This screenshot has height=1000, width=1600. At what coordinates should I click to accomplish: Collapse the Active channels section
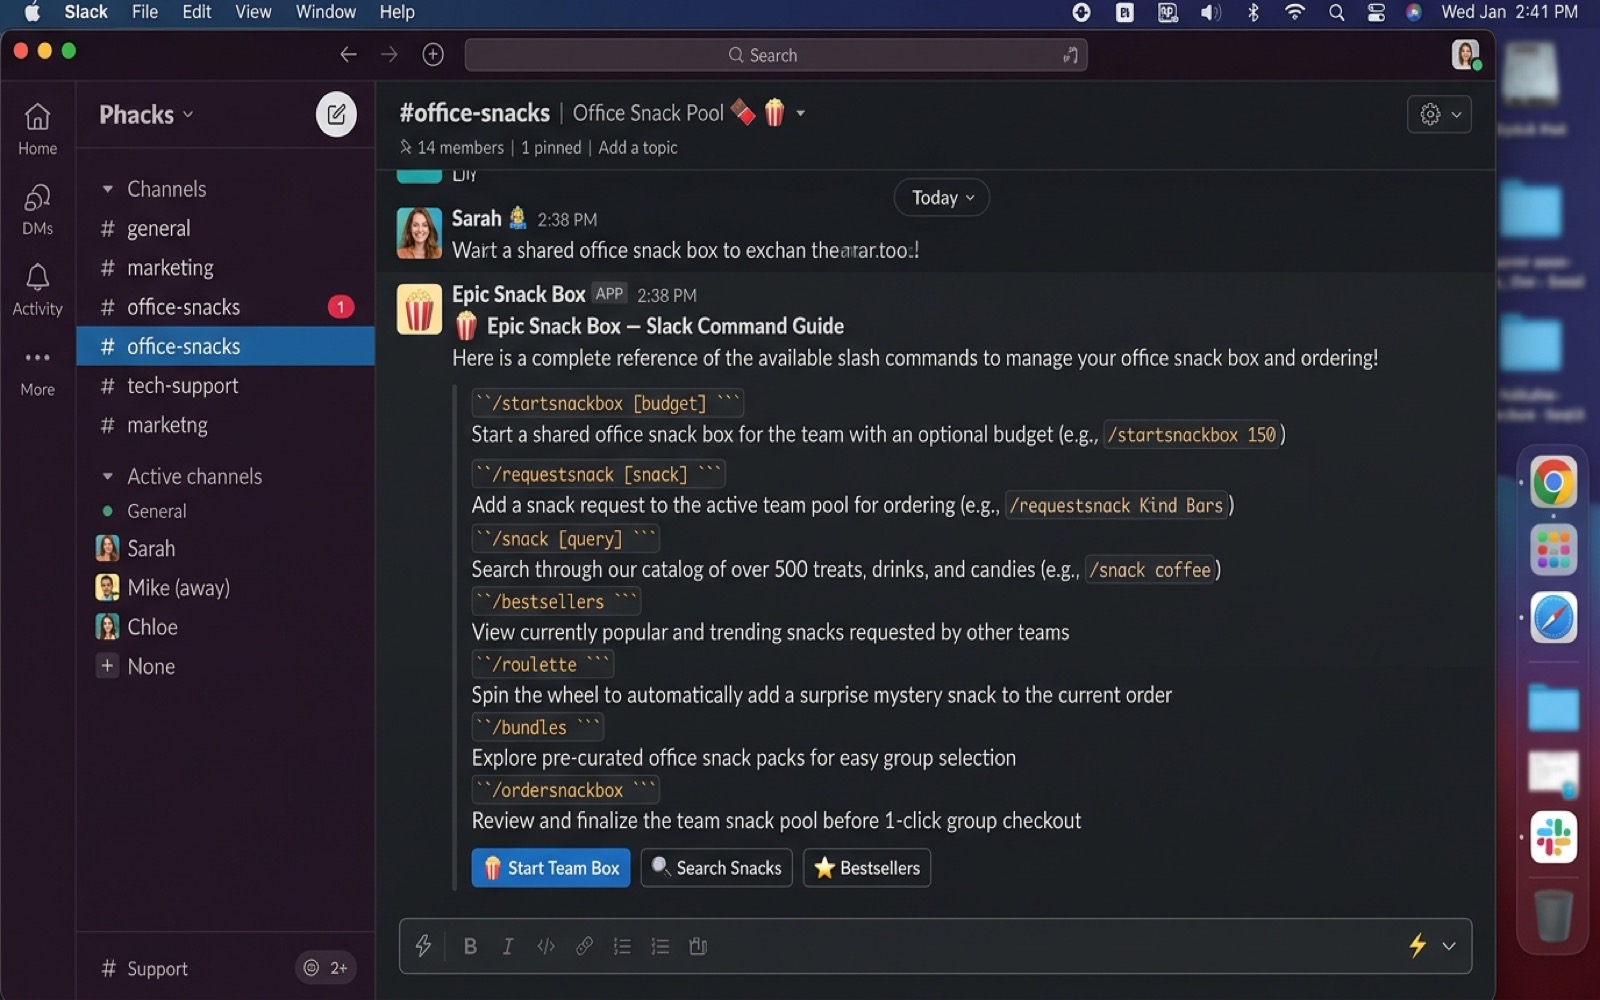click(107, 476)
